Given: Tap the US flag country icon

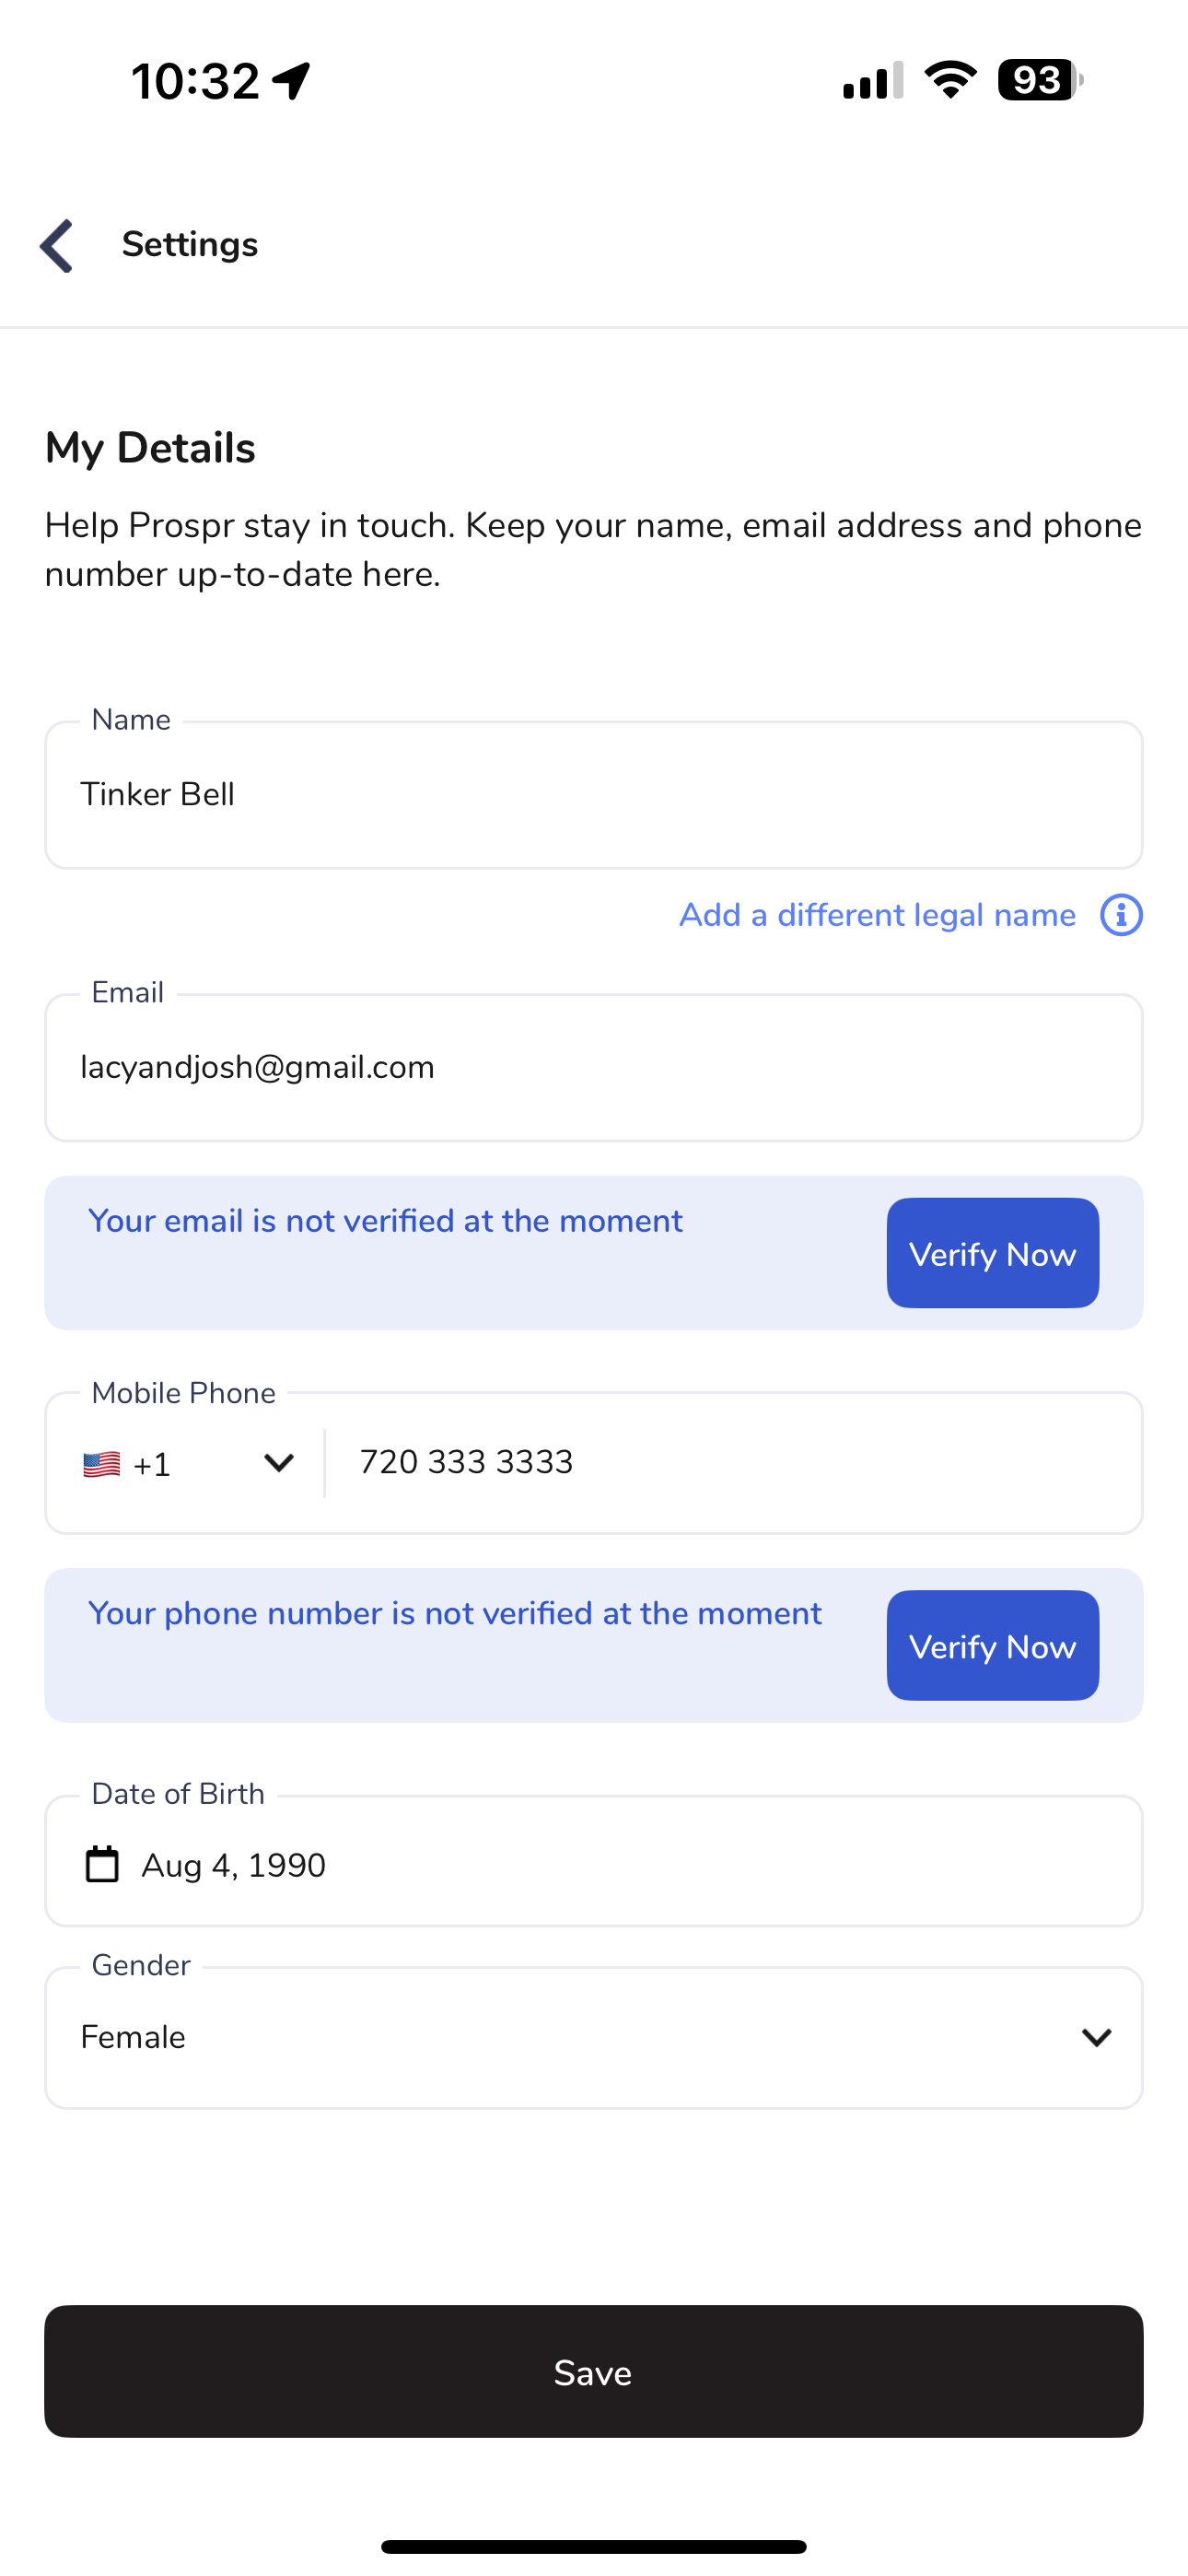Looking at the screenshot, I should (102, 1464).
